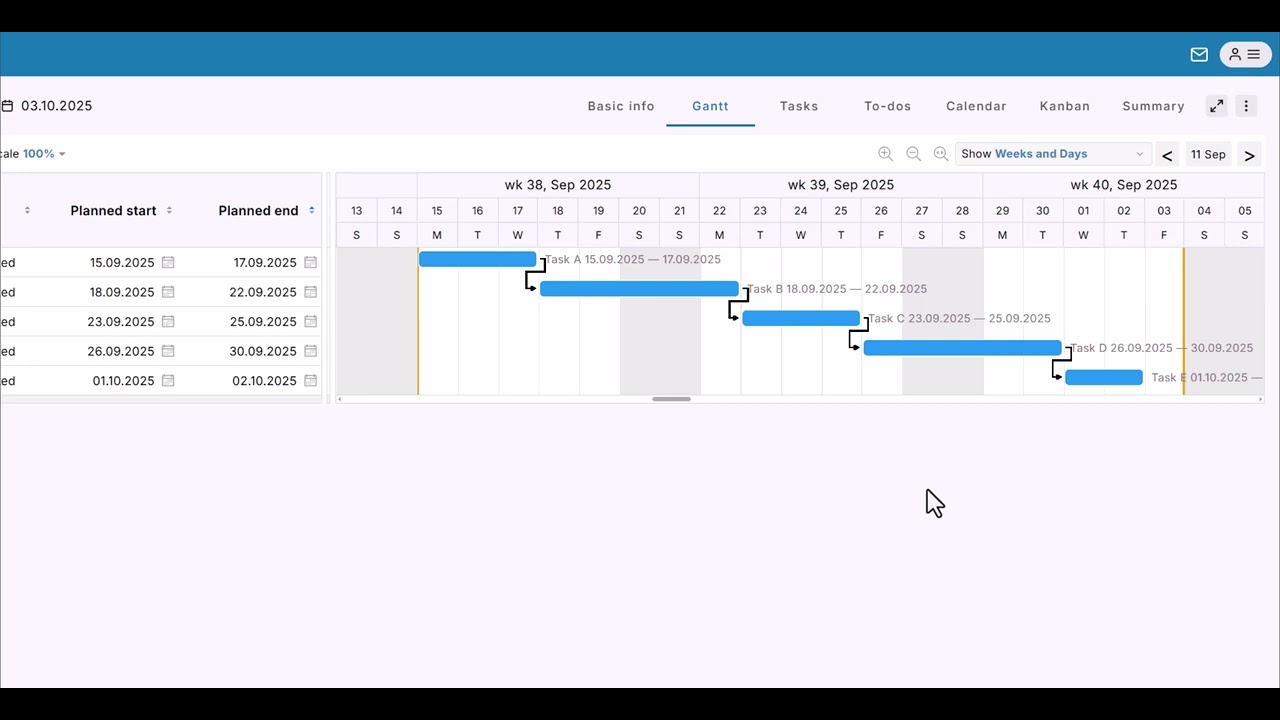Viewport: 1280px width, 720px height.
Task: Go to next period with right arrow
Action: (x=1249, y=155)
